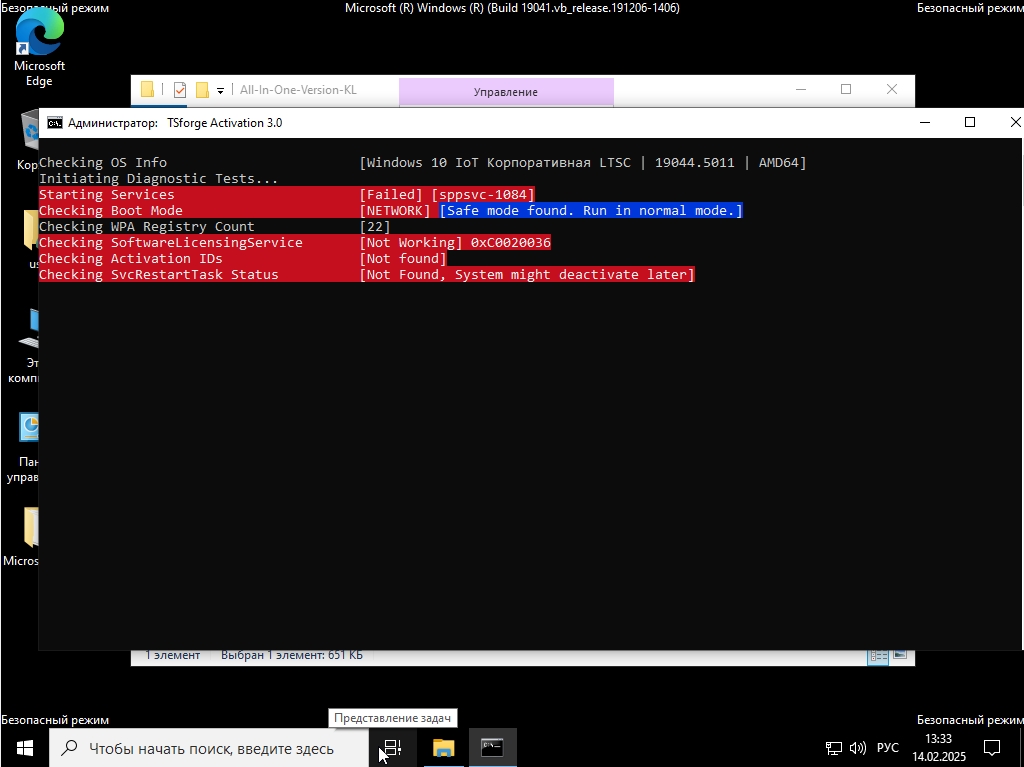The width and height of the screenshot is (1024, 767).
Task: Click the blue 'Safe mode found' message
Action: (x=591, y=210)
